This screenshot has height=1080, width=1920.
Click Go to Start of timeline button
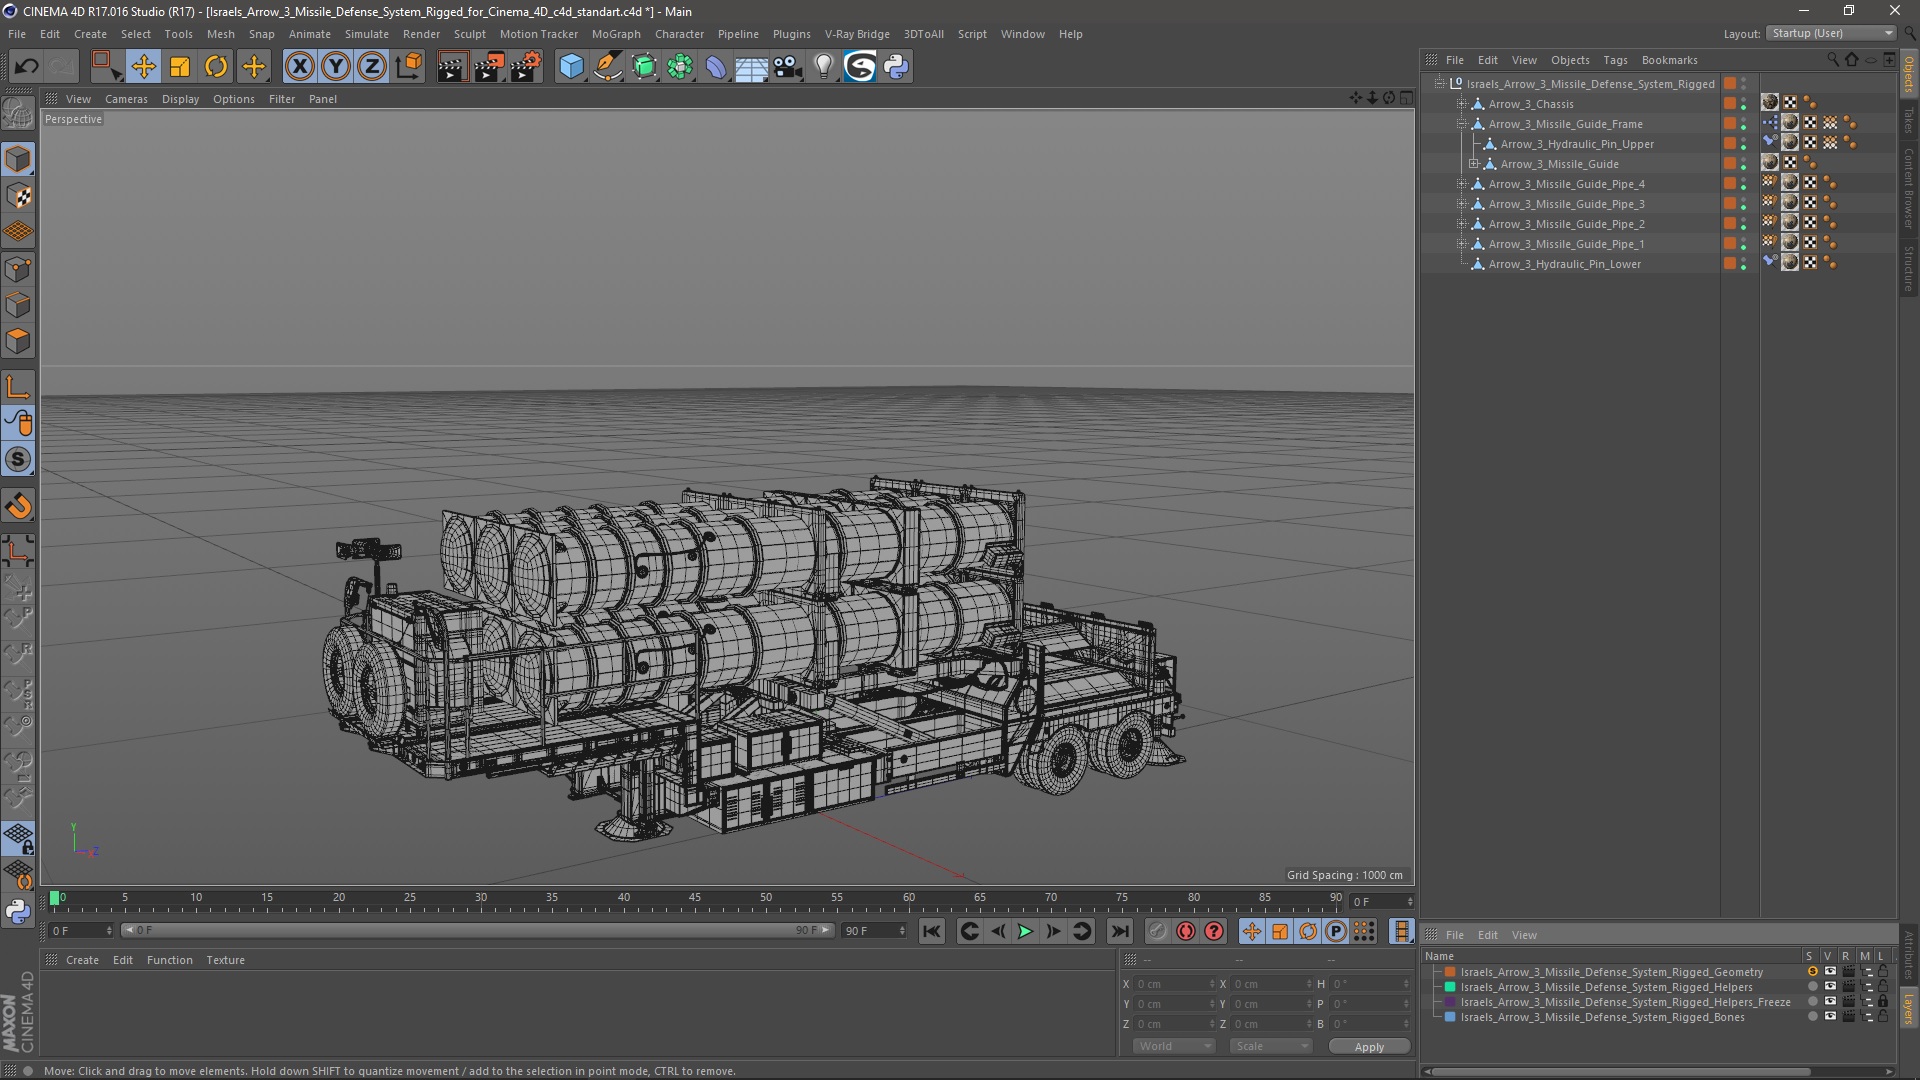click(x=931, y=931)
